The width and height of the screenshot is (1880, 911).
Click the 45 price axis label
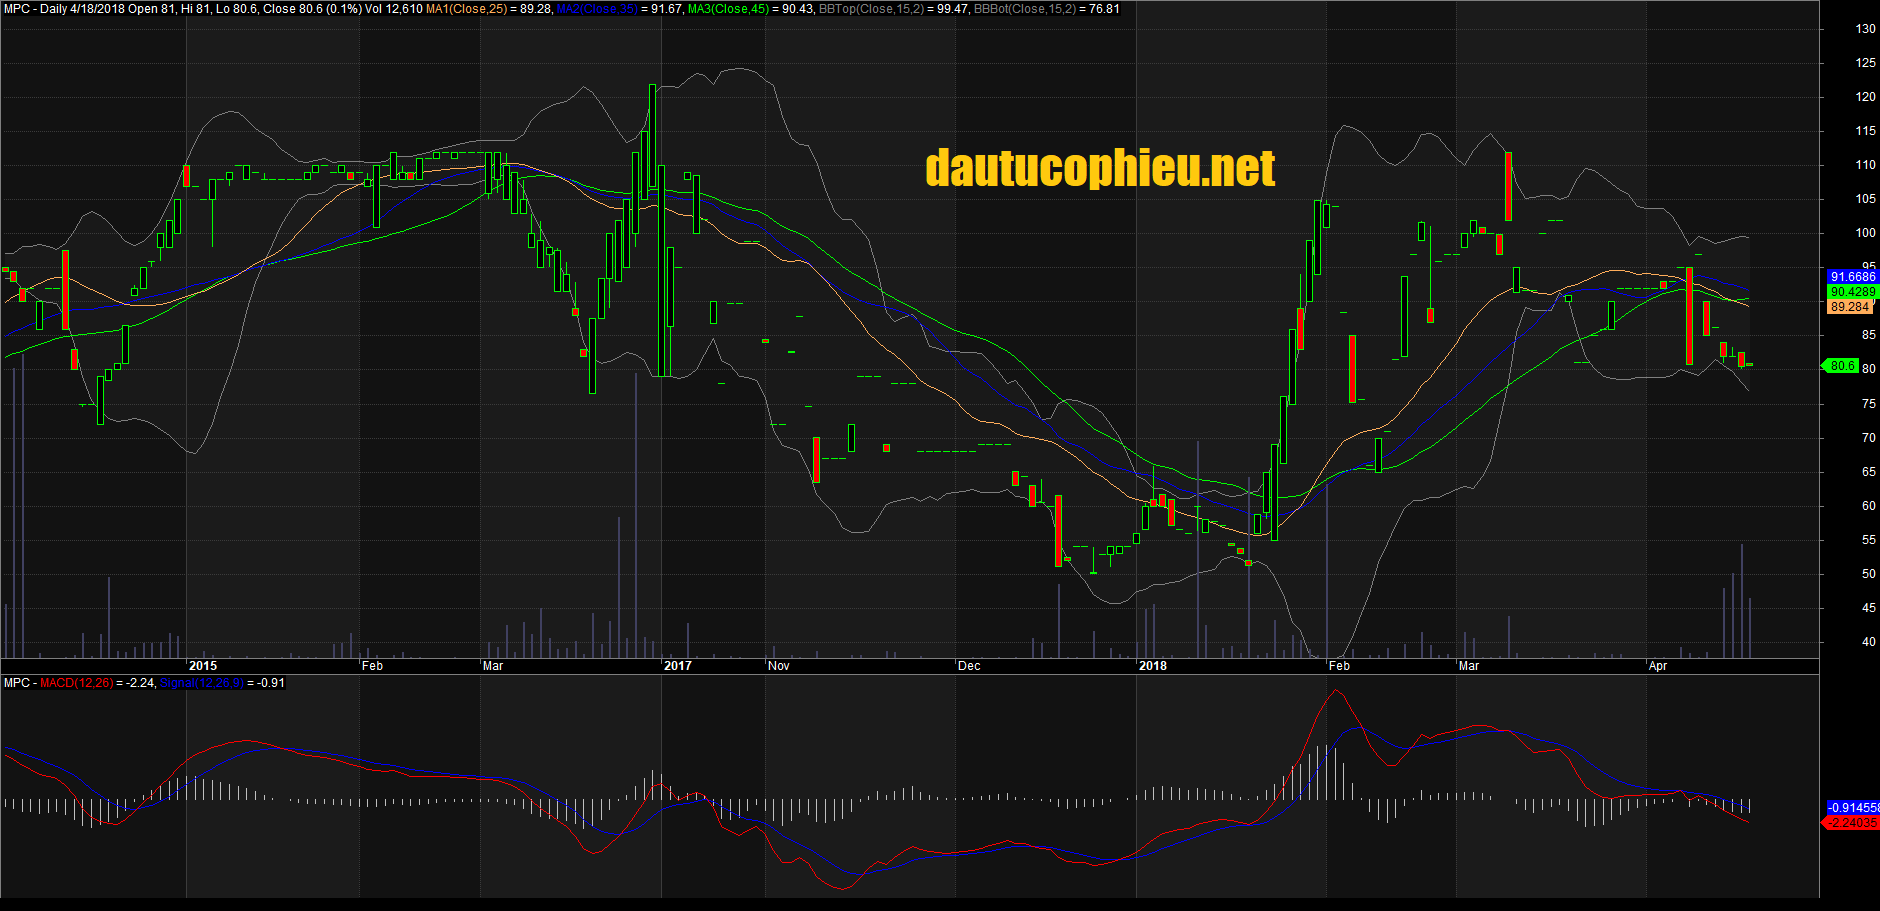[1869, 608]
